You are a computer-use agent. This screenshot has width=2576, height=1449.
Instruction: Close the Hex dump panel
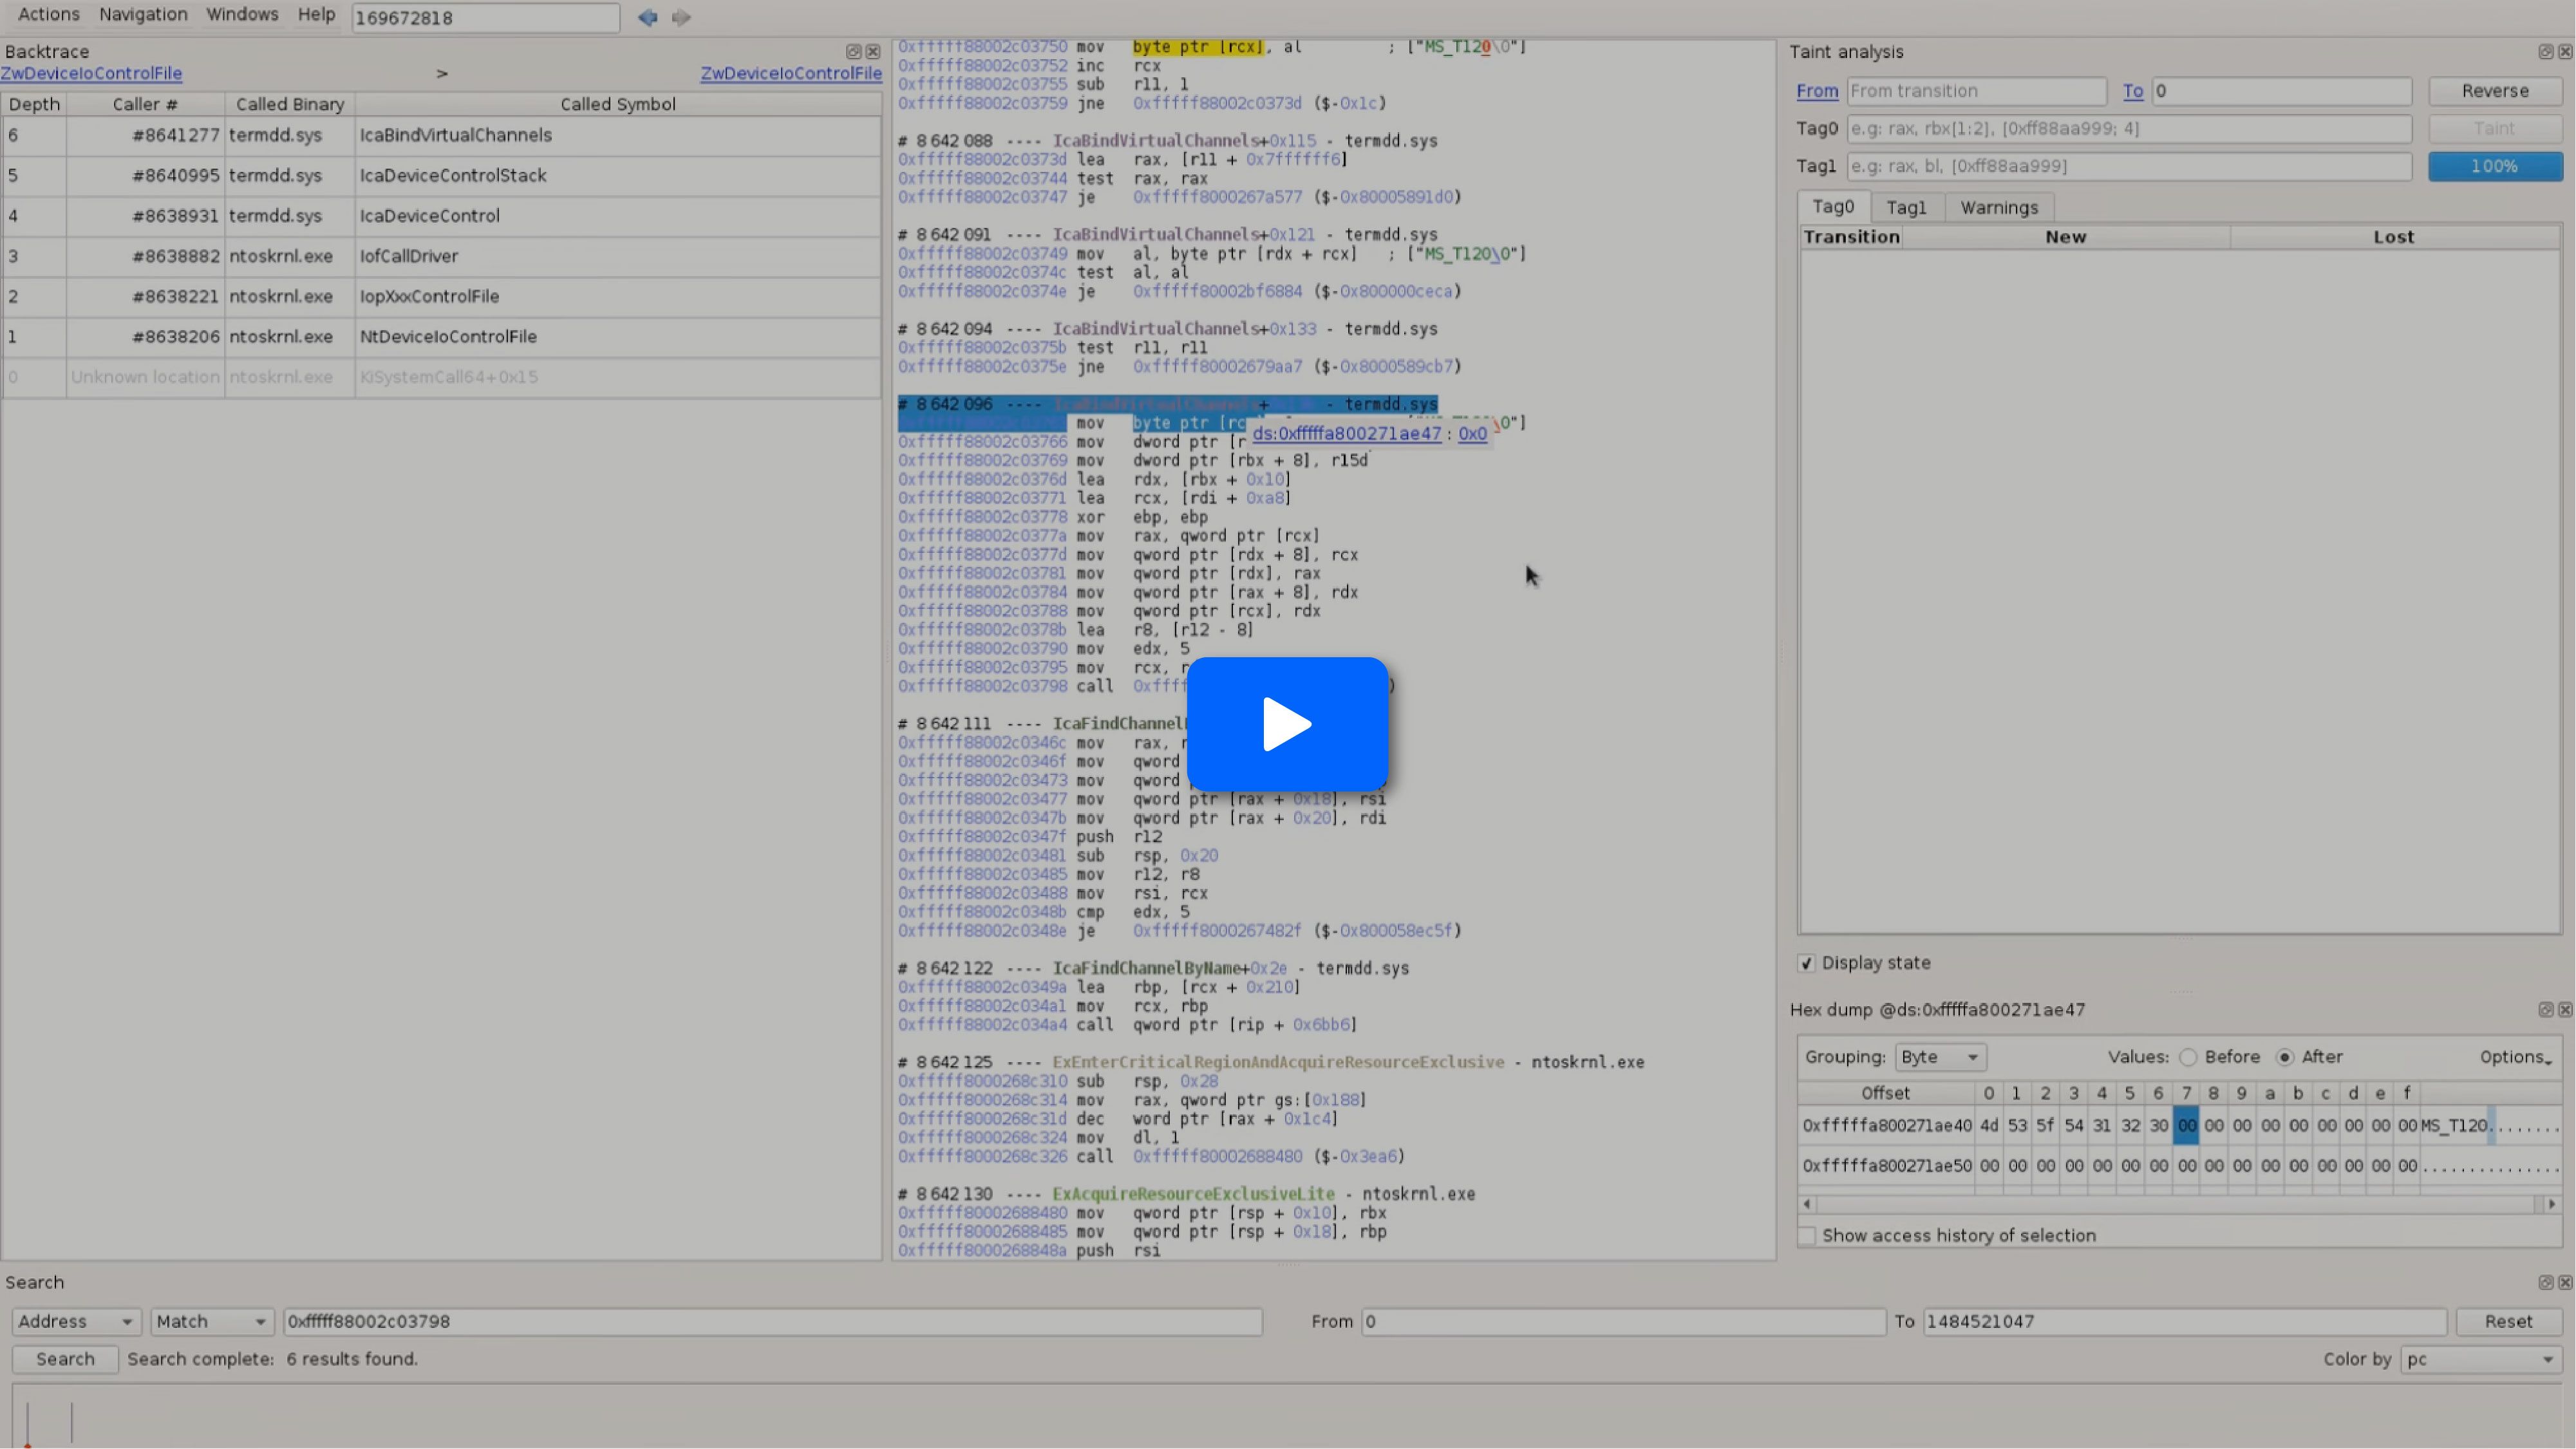(2565, 1009)
